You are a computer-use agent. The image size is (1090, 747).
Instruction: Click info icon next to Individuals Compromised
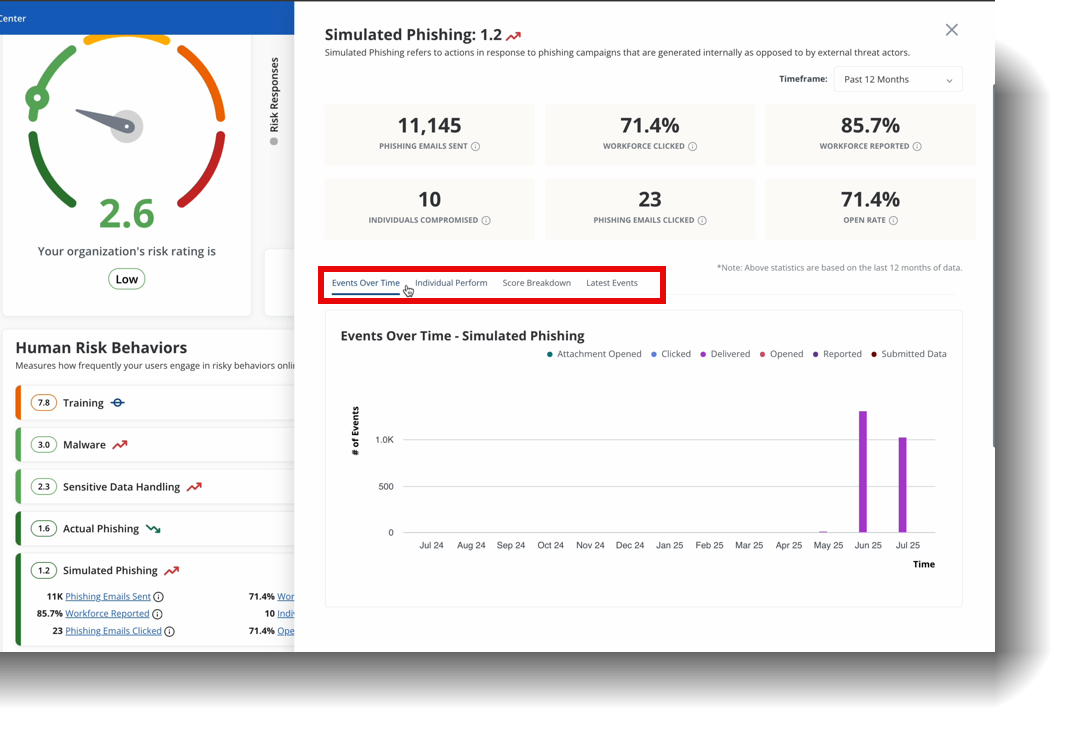pos(486,221)
